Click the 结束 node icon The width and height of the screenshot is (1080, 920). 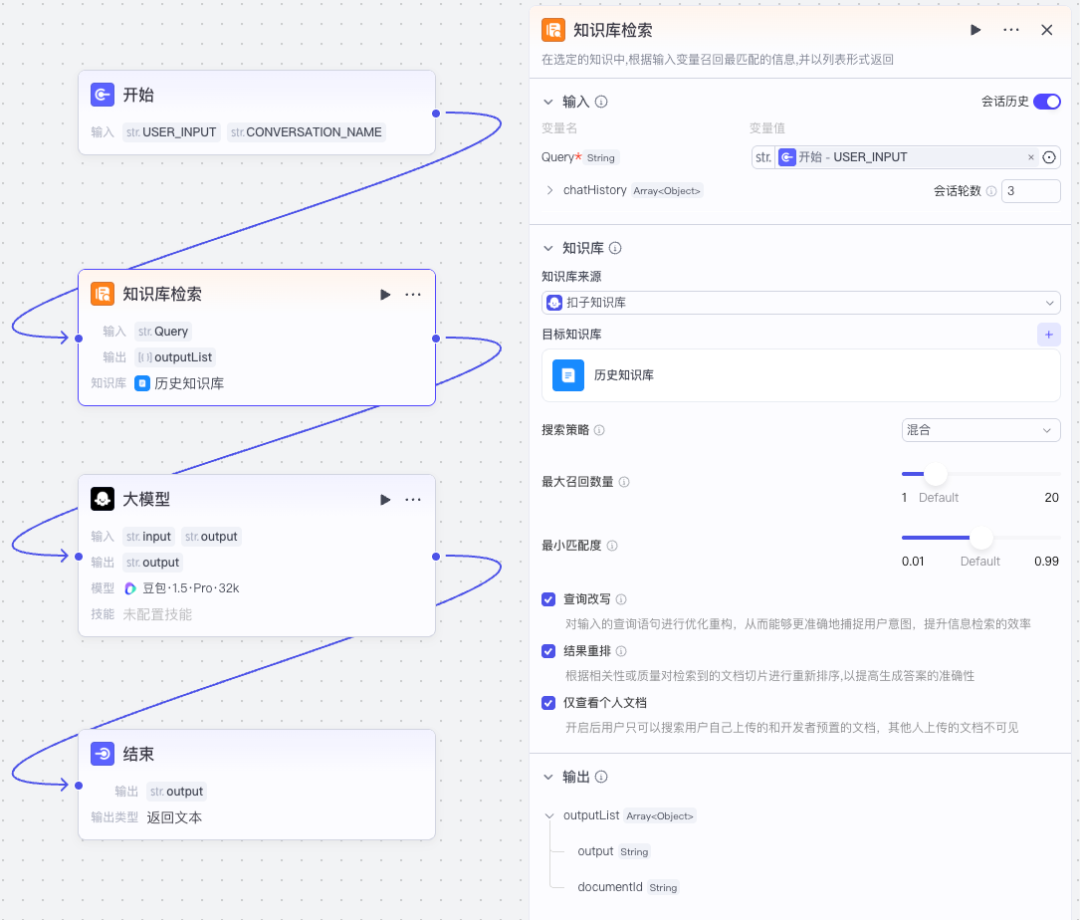(103, 754)
